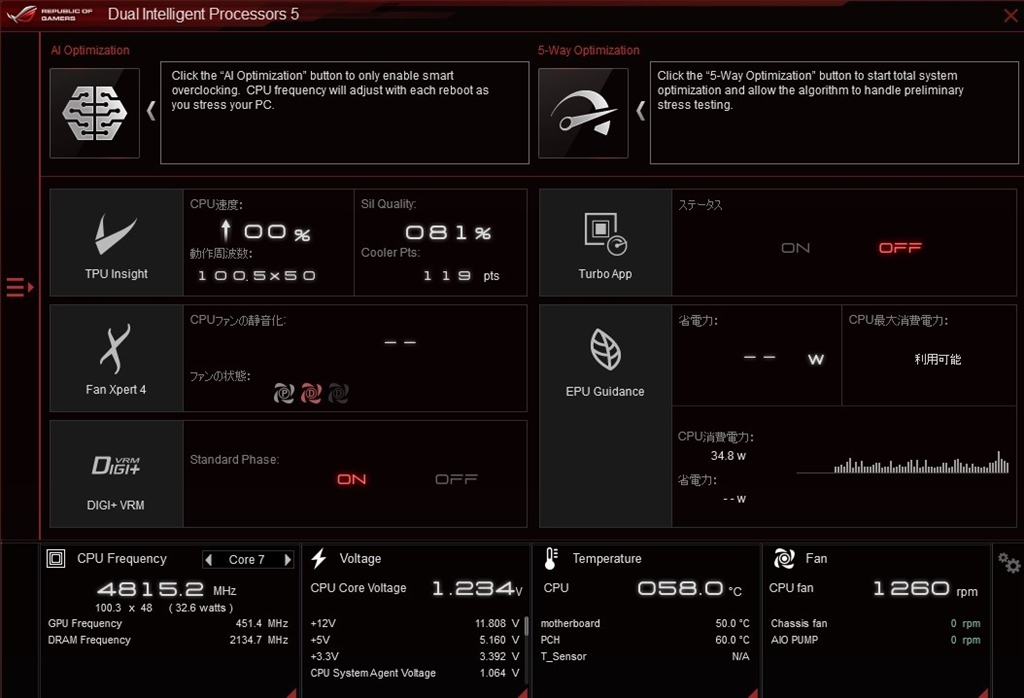Screen dimensions: 1024x698
Task: Set Standard Phase to OFF
Action: [x=456, y=479]
